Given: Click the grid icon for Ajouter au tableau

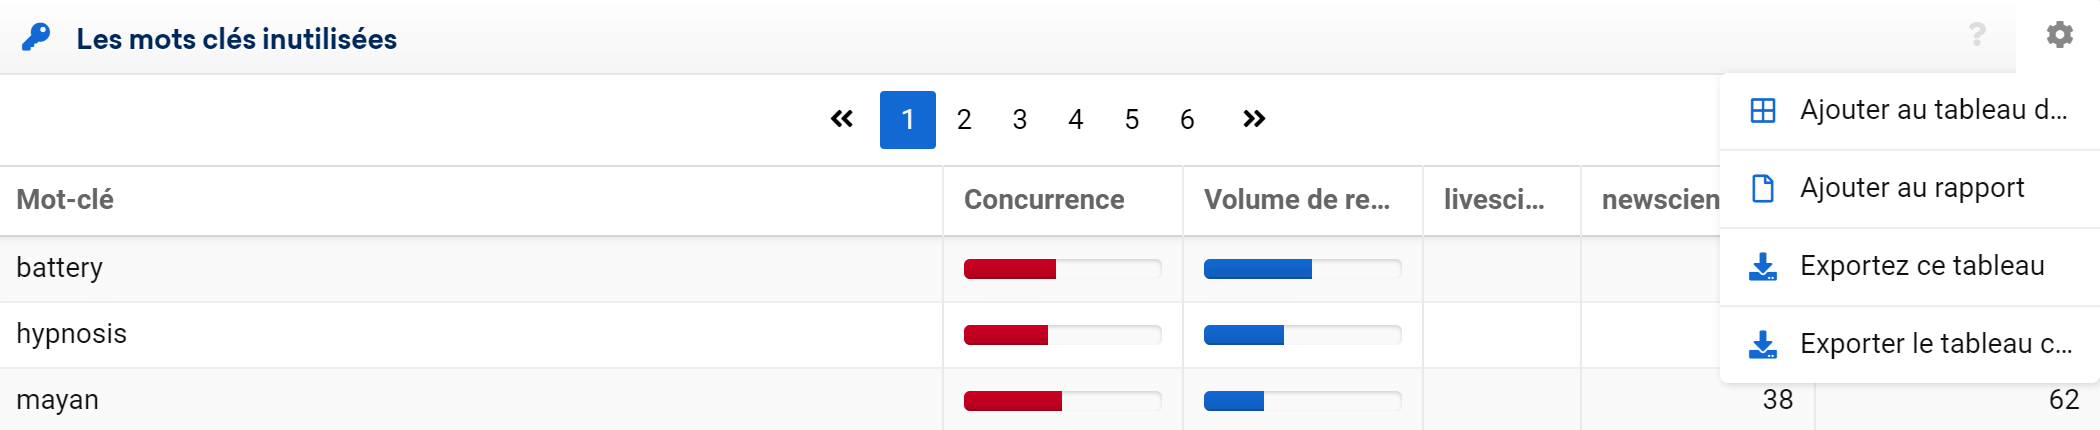Looking at the screenshot, I should coord(1763,110).
